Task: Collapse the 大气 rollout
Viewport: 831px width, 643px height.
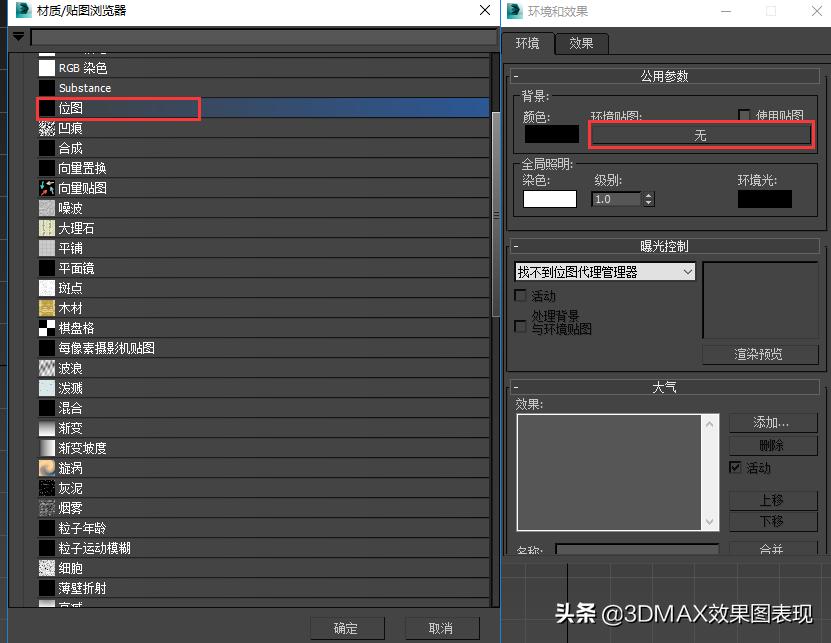Action: 518,387
